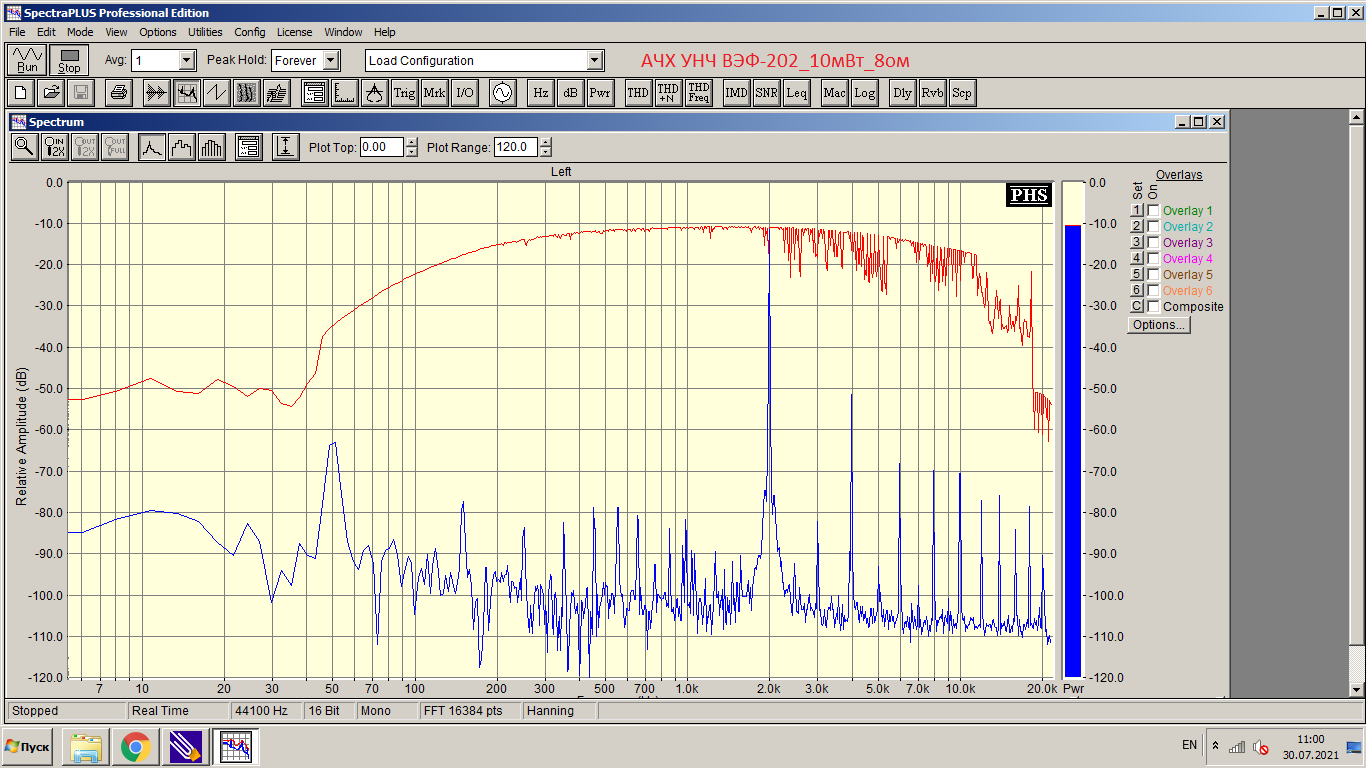
Task: Click the magnifier zoom icon in Spectrum window
Action: (25, 147)
